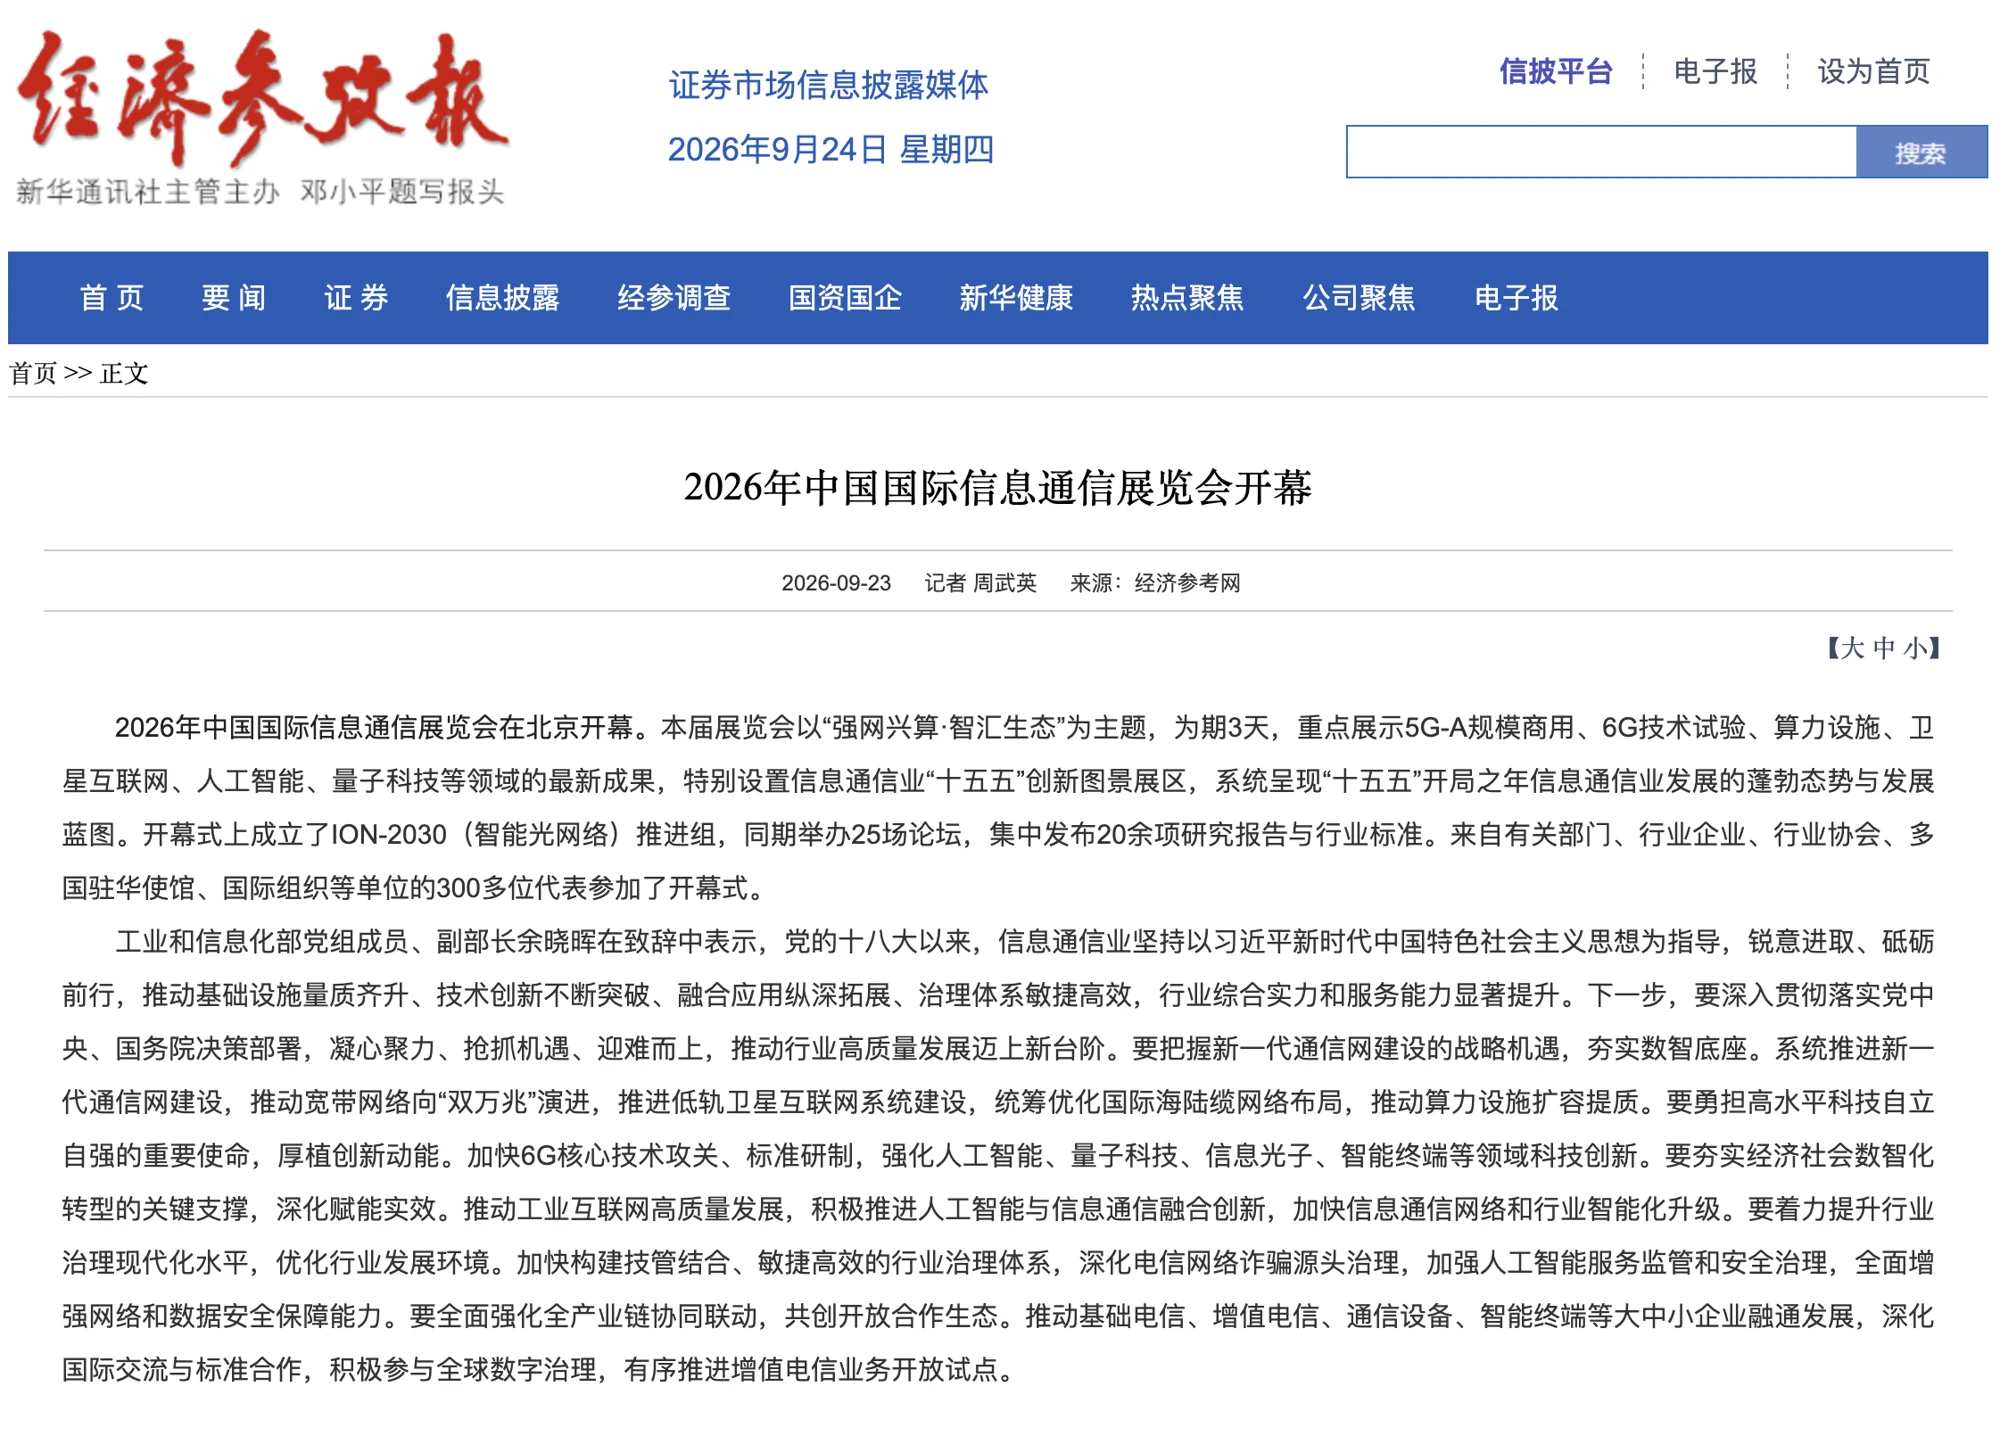Image resolution: width=2000 pixels, height=1436 pixels.
Task: Set the font size to 小
Action: click(1915, 648)
